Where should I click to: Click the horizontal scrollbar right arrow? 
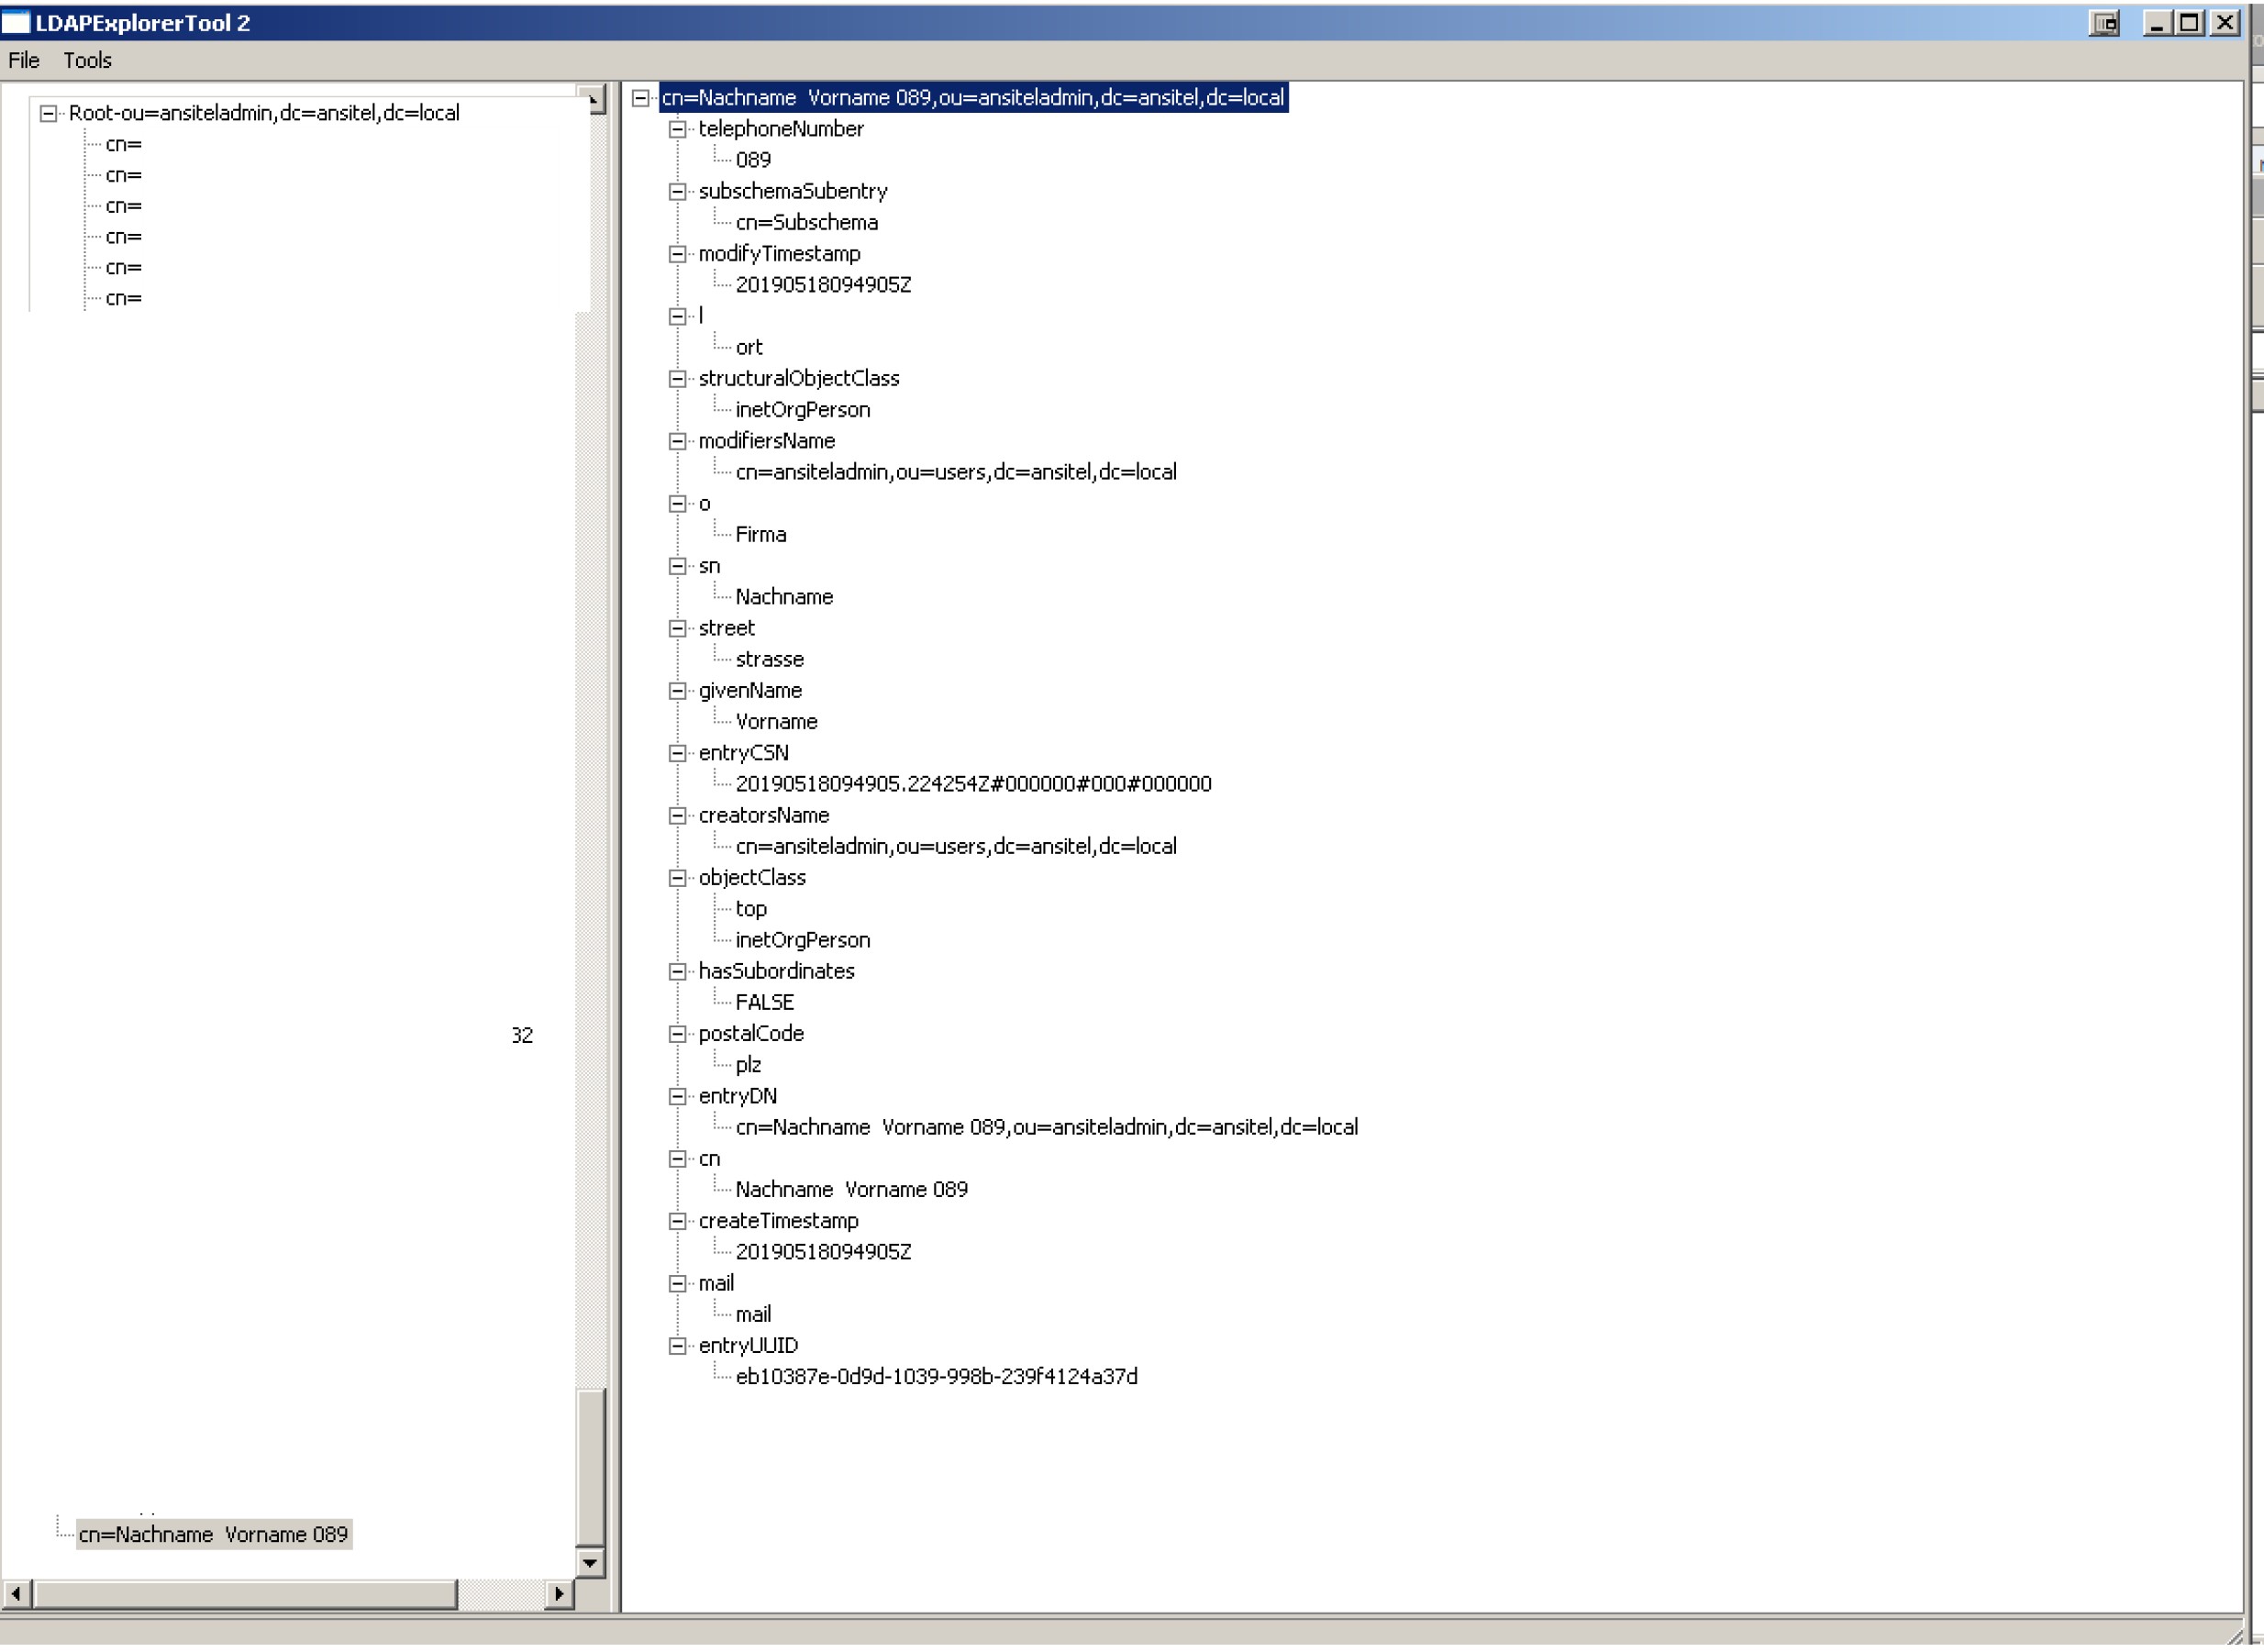pyautogui.click(x=559, y=1594)
